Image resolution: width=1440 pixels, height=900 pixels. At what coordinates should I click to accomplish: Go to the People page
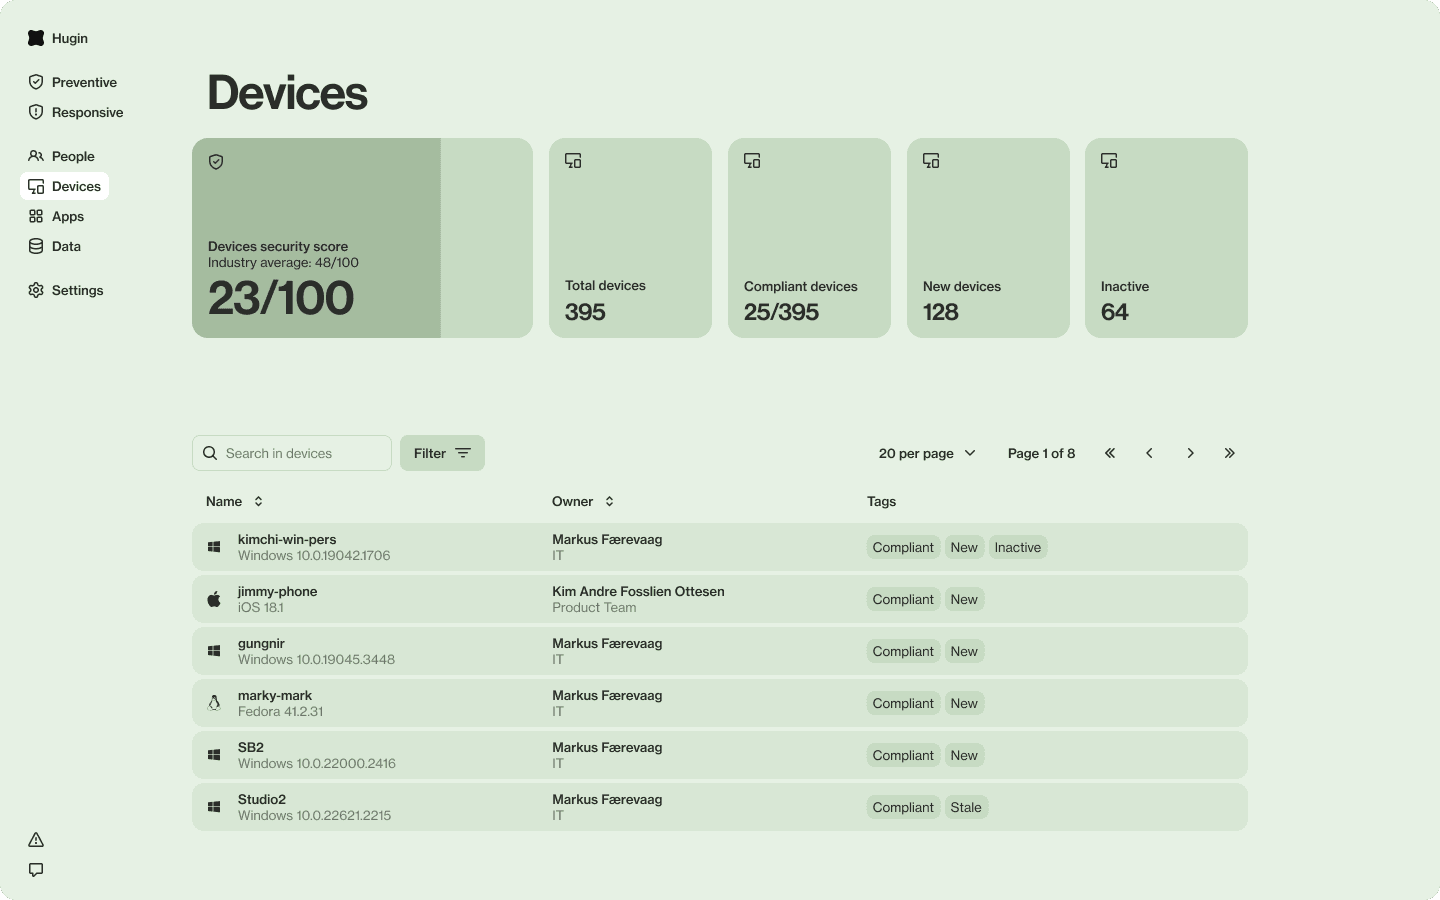61,156
